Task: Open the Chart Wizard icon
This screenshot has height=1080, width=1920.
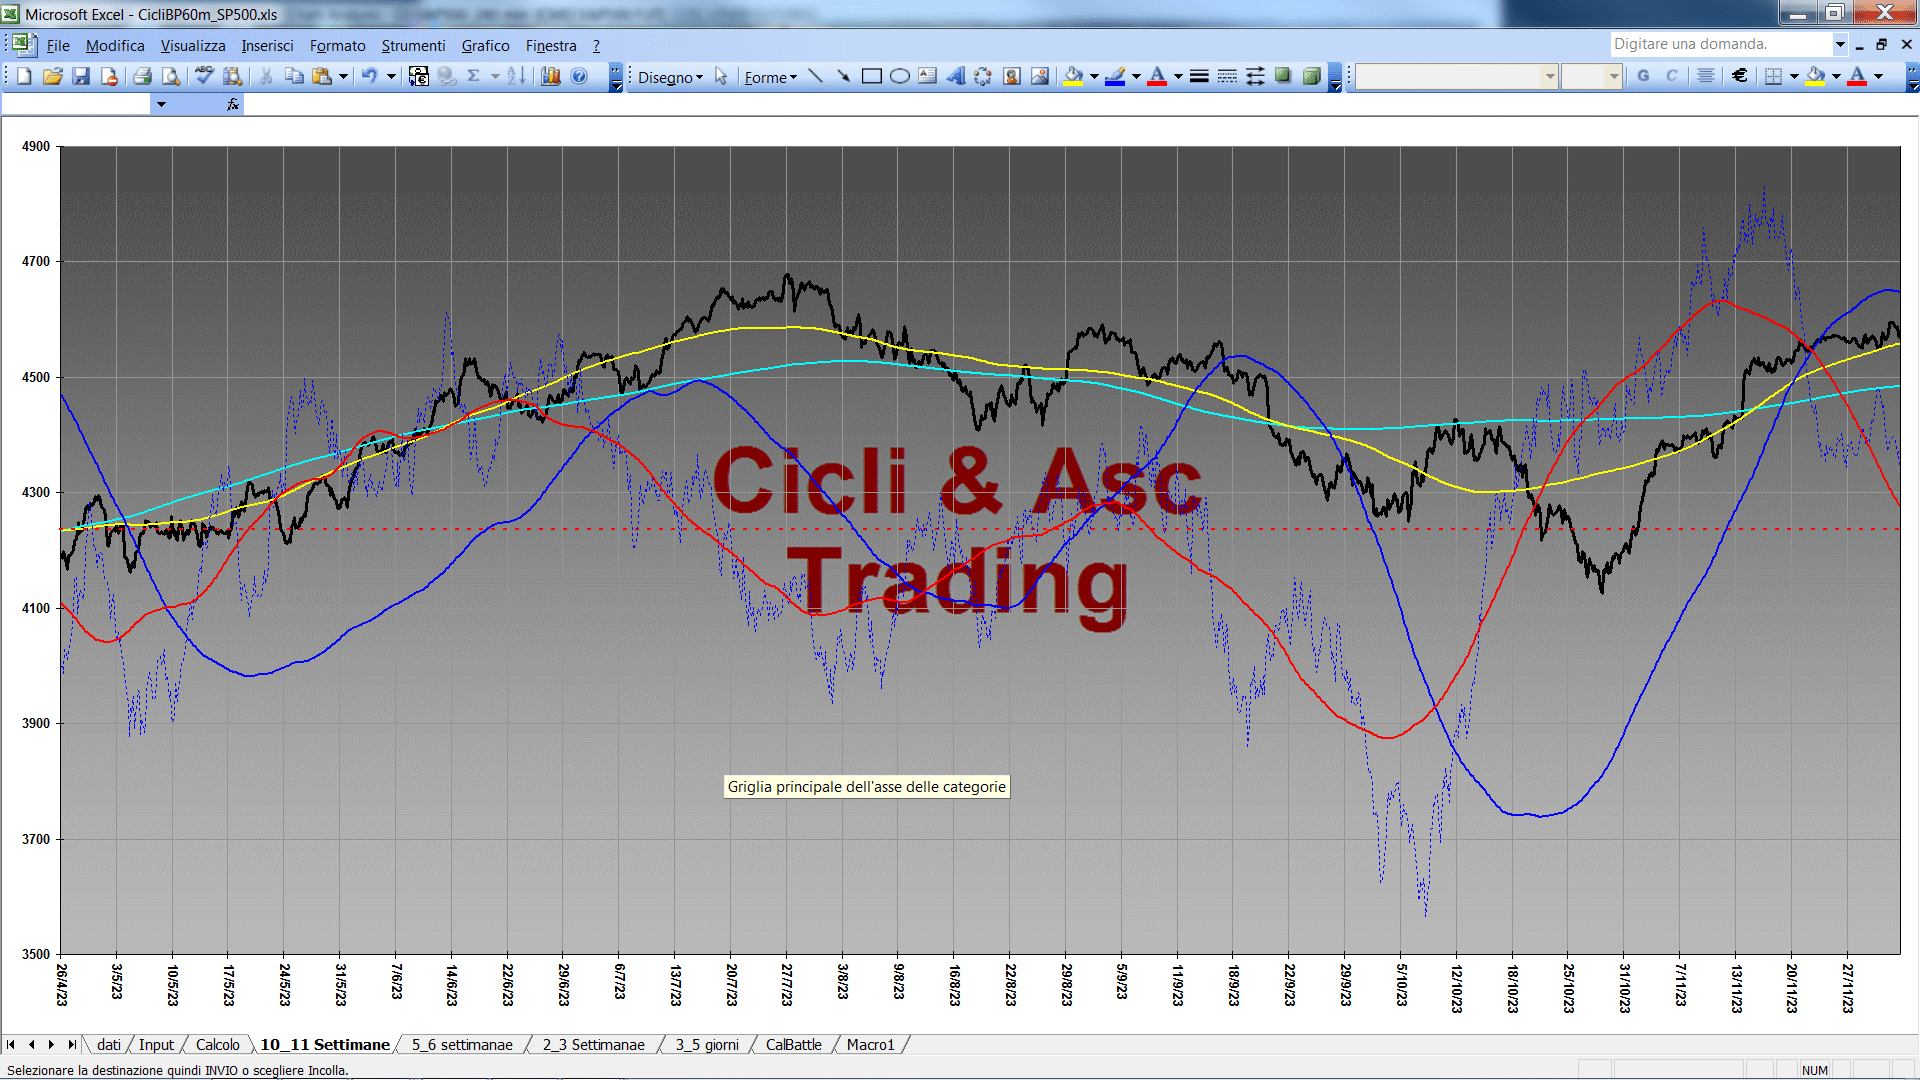Action: (x=550, y=76)
